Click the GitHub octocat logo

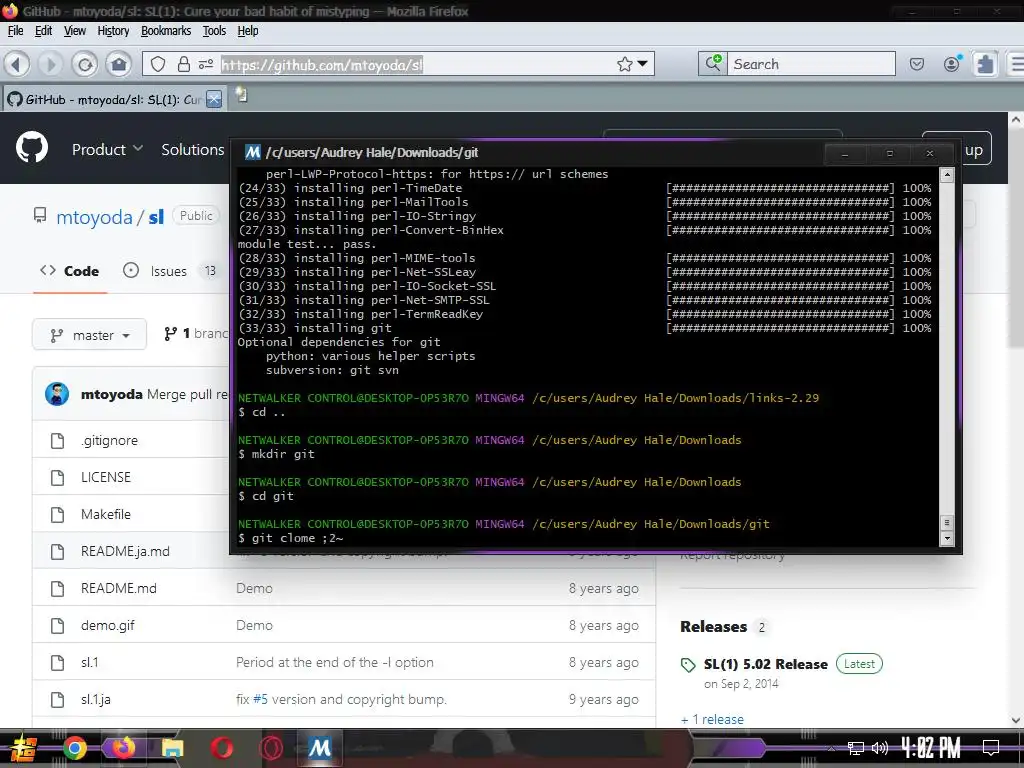point(32,148)
